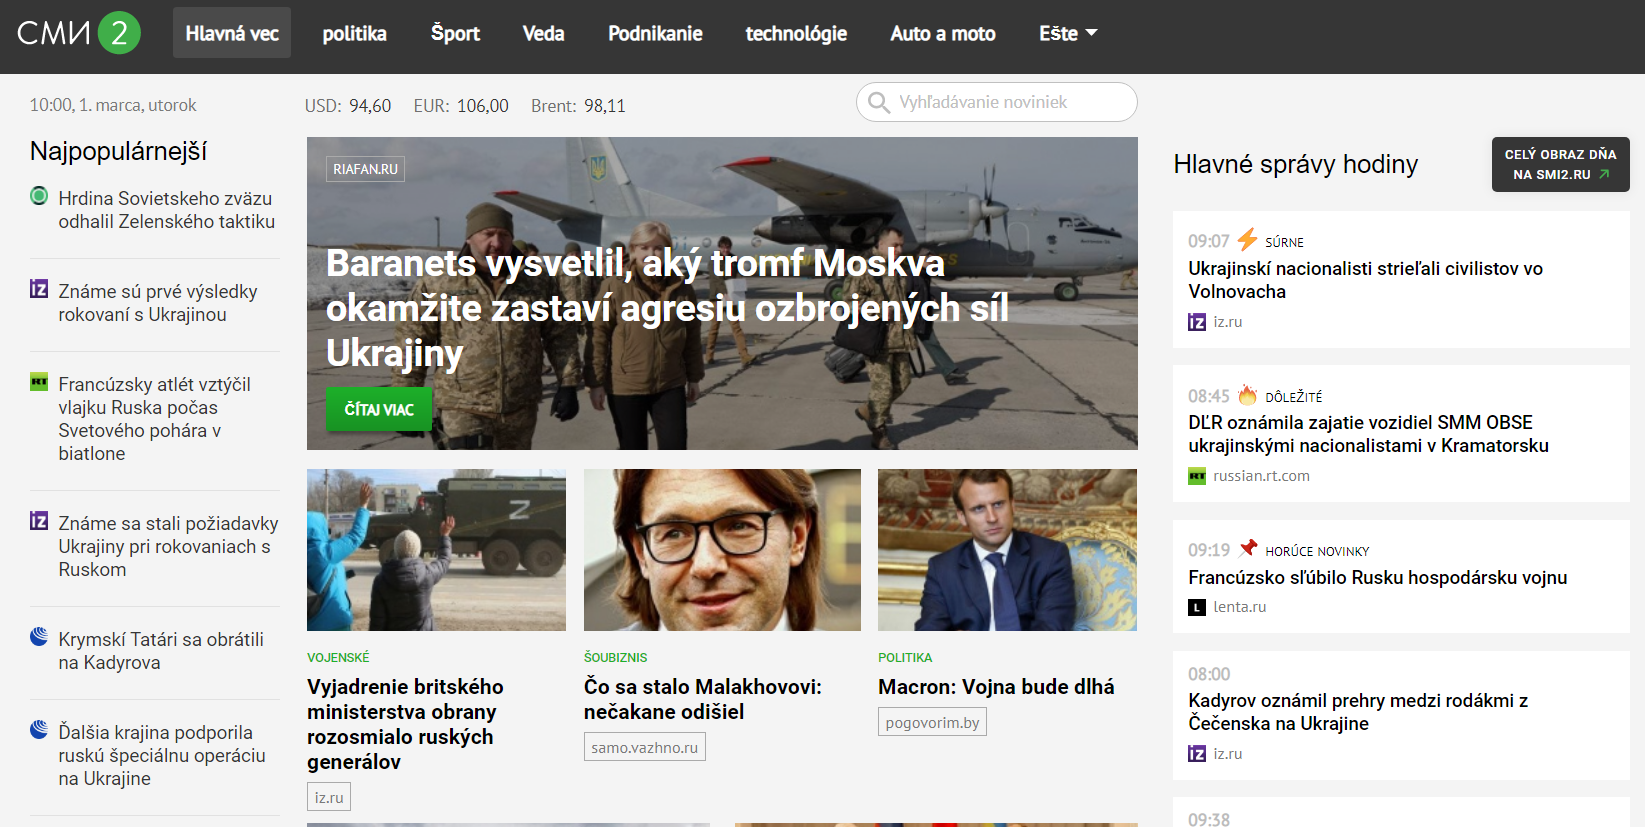1645x827 pixels.
Task: Switch to the technológie section
Action: (x=796, y=33)
